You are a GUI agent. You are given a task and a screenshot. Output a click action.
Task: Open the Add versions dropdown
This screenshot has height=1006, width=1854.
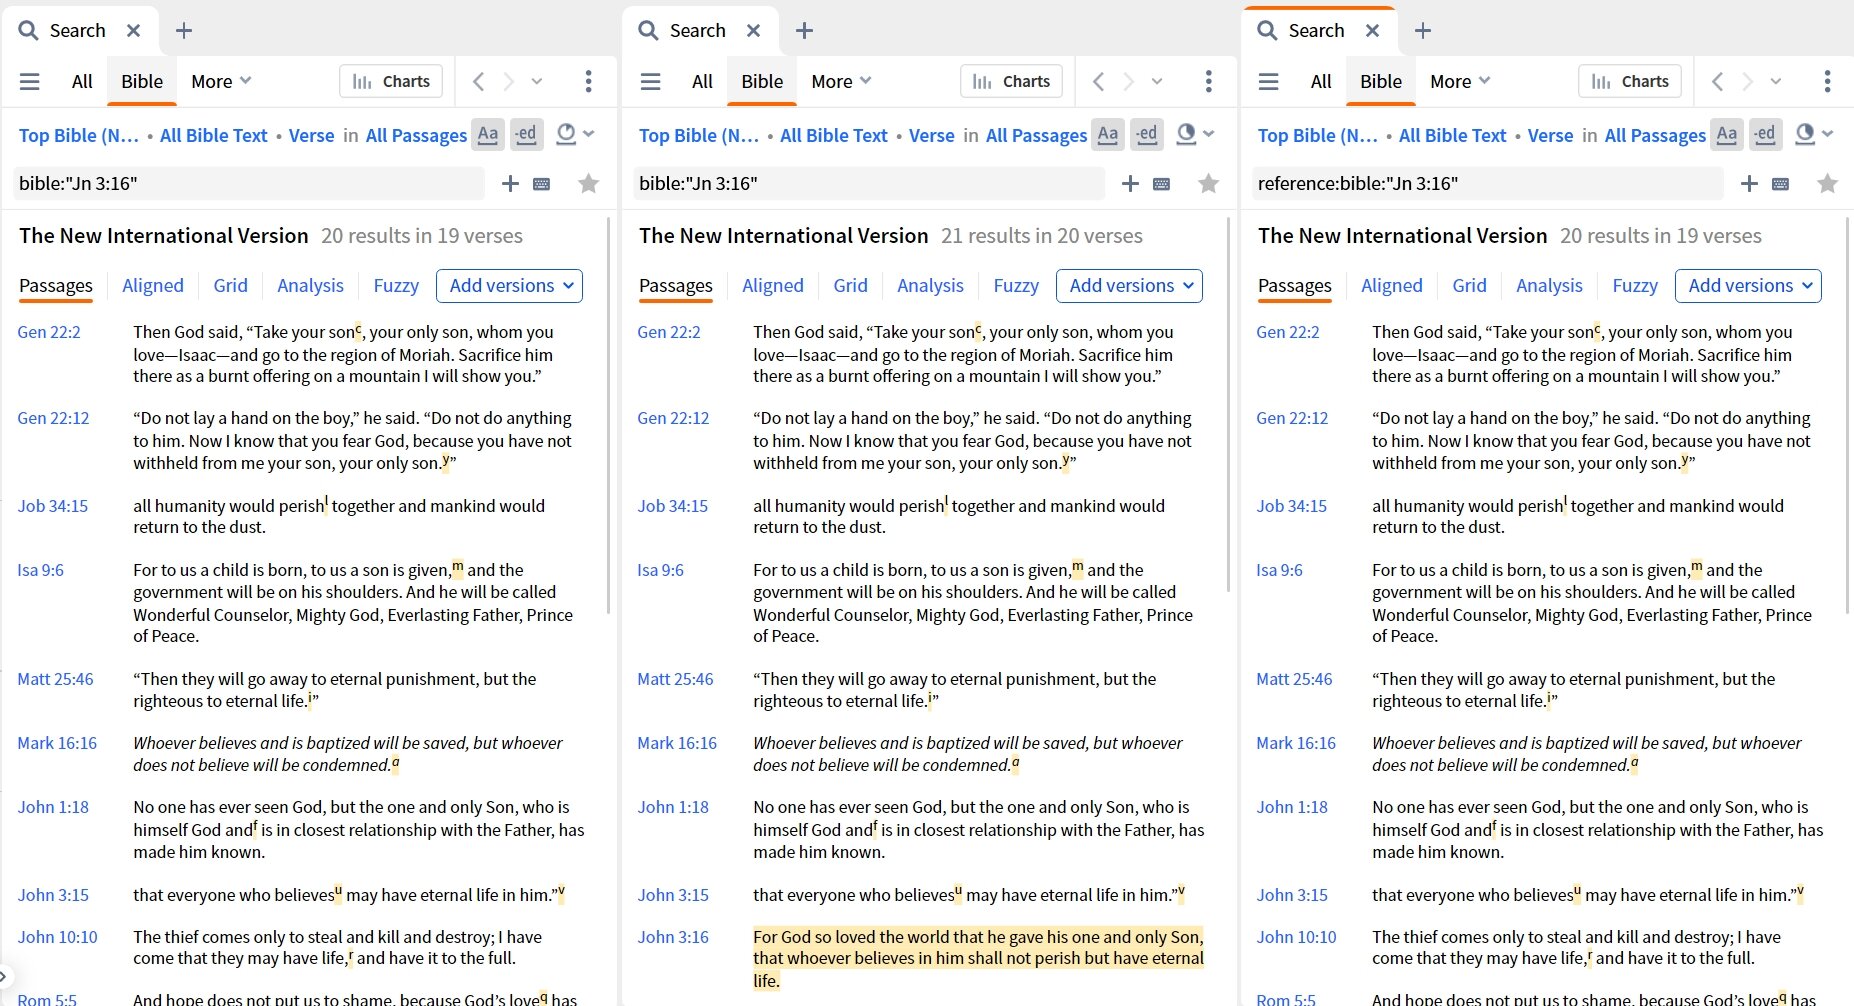point(509,286)
